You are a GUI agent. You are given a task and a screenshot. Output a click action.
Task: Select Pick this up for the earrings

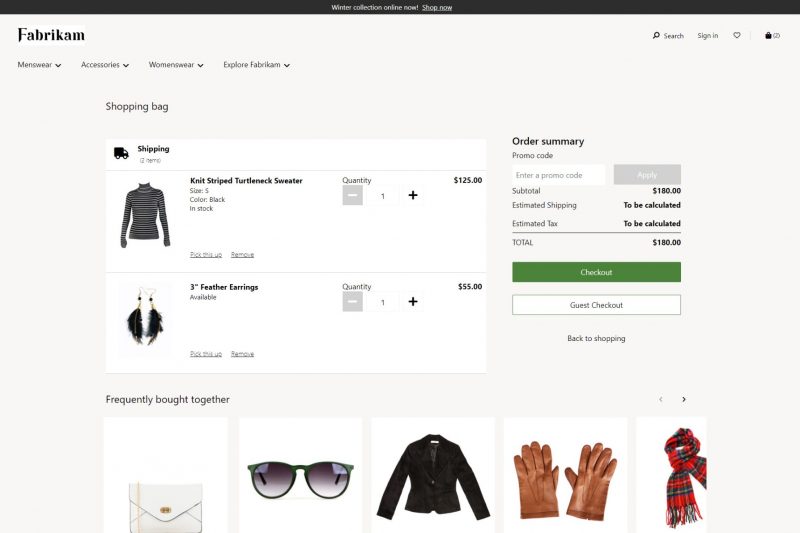point(206,354)
